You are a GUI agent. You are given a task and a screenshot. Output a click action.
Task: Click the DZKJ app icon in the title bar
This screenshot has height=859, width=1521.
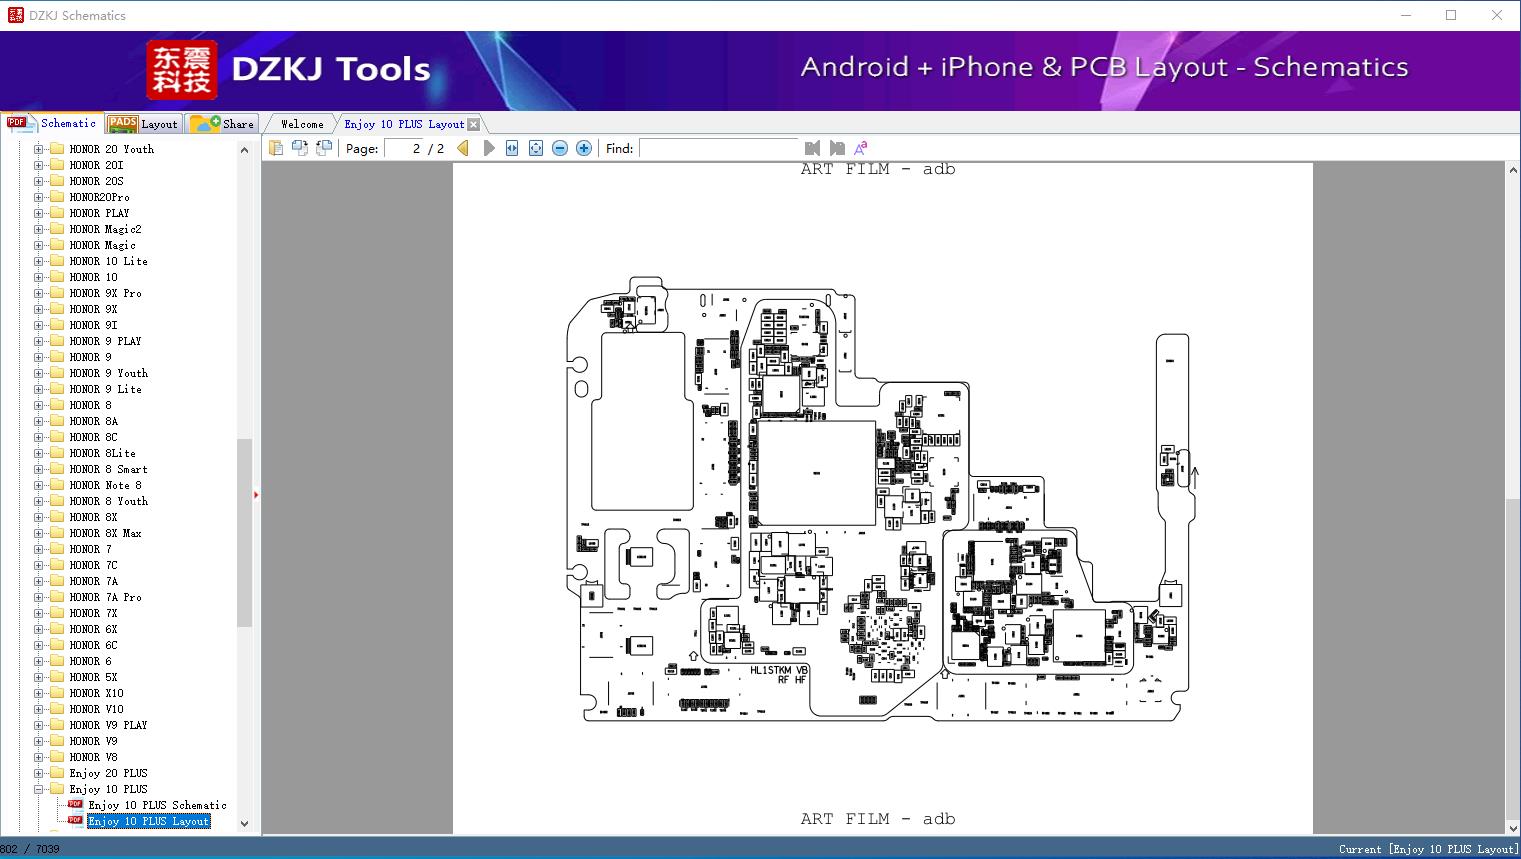pyautogui.click(x=15, y=15)
